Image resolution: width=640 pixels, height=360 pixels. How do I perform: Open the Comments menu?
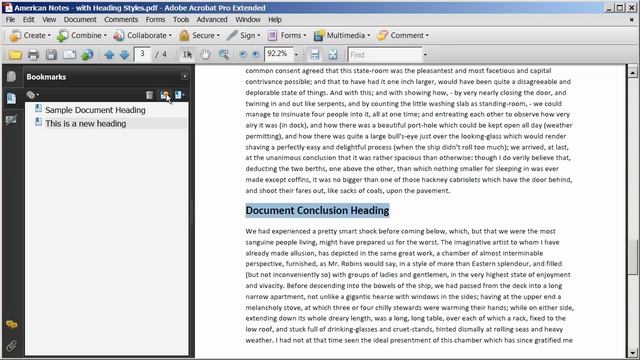point(121,20)
